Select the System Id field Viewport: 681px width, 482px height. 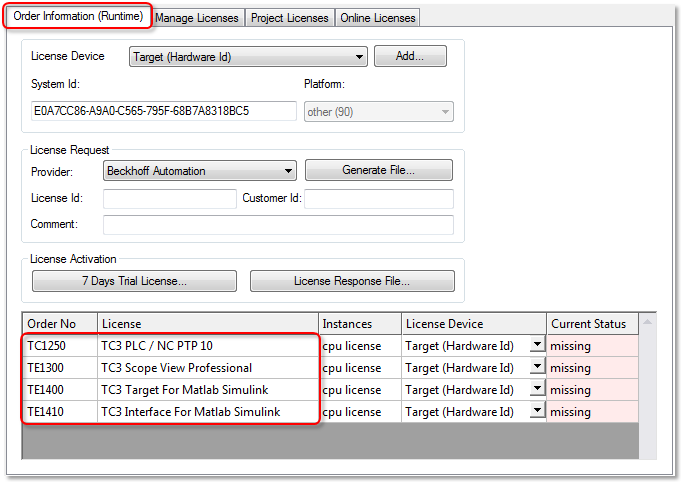(x=164, y=111)
